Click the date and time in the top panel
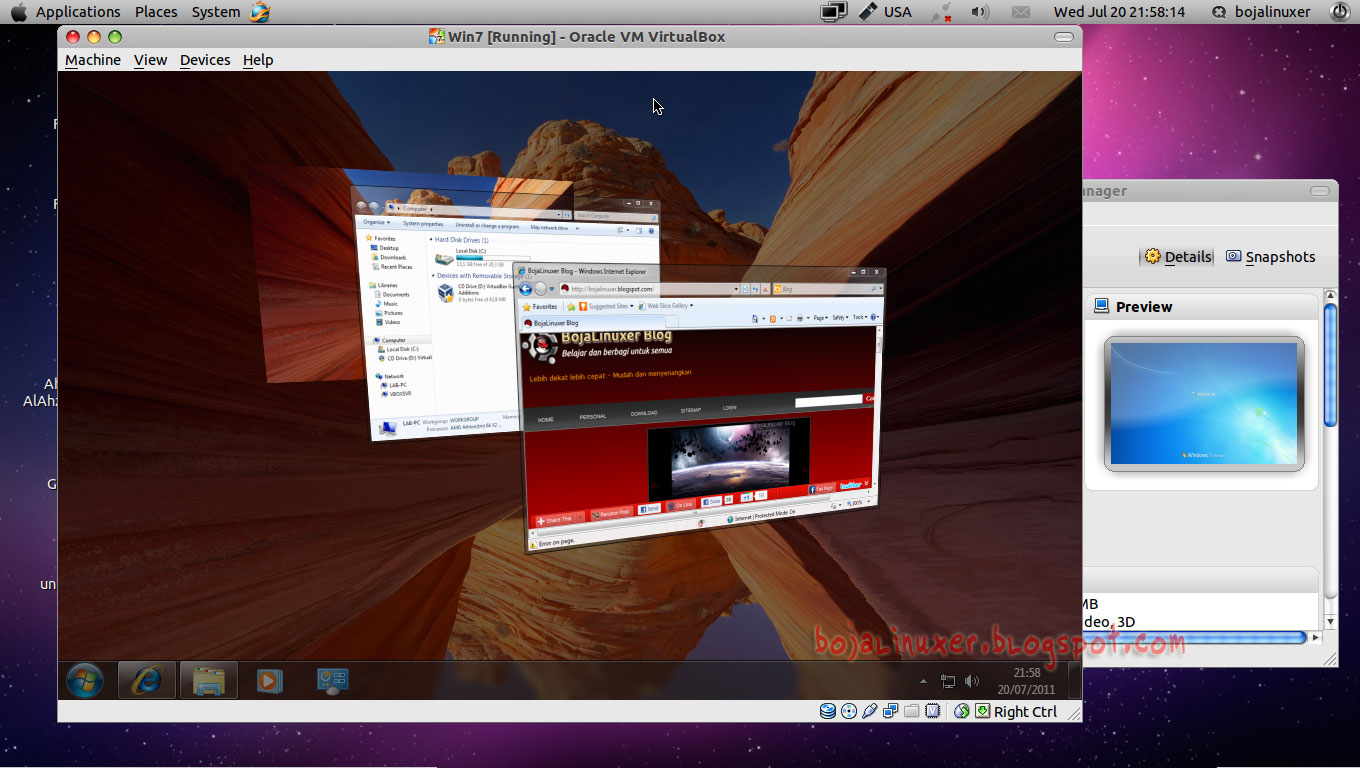Screen dimensions: 1360x768 (x=1119, y=12)
